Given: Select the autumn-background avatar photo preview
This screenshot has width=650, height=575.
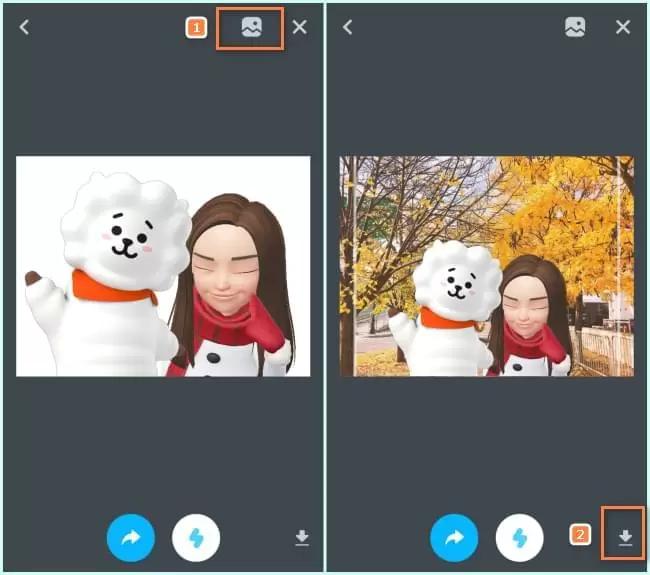Looking at the screenshot, I should [x=487, y=266].
